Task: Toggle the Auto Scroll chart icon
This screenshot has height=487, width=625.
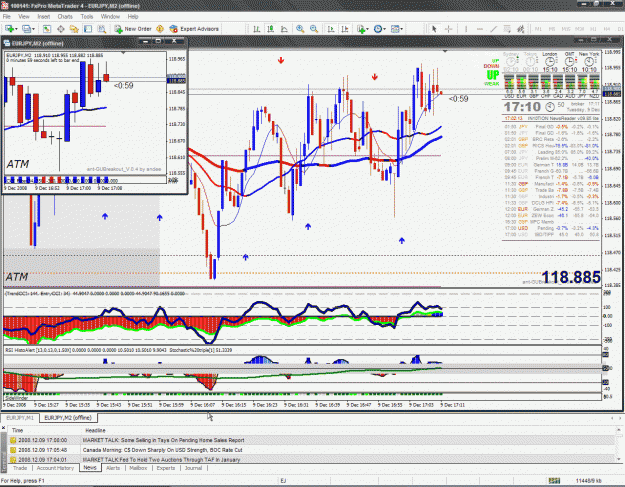Action: (x=331, y=29)
